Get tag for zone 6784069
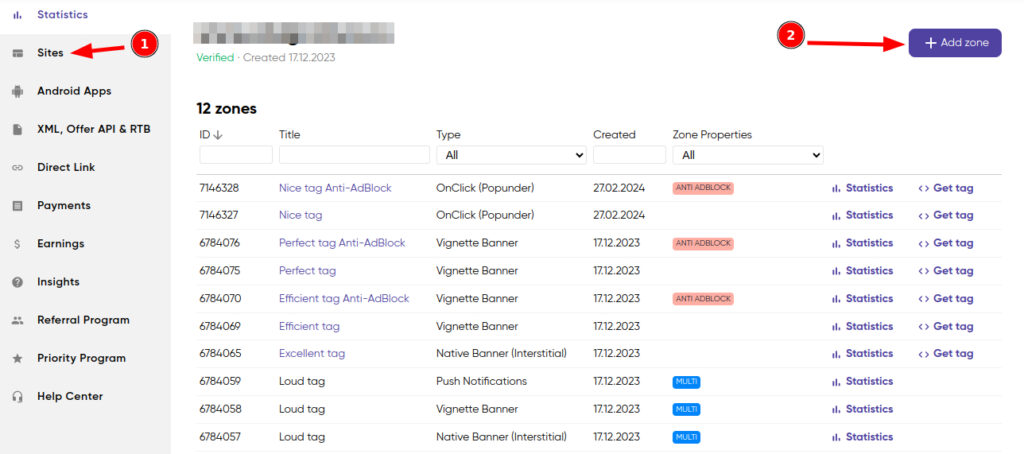This screenshot has width=1024, height=454. coord(946,326)
